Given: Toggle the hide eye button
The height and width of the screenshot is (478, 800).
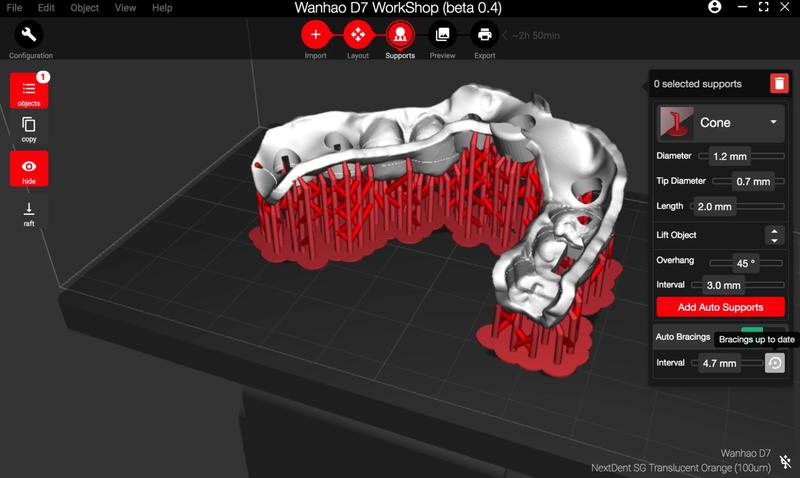Looking at the screenshot, I should coord(29,168).
